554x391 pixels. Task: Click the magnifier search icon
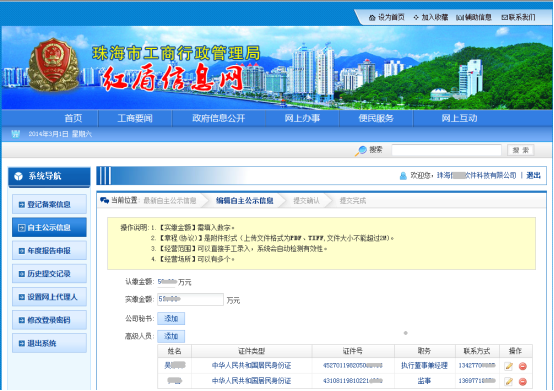pyautogui.click(x=361, y=150)
